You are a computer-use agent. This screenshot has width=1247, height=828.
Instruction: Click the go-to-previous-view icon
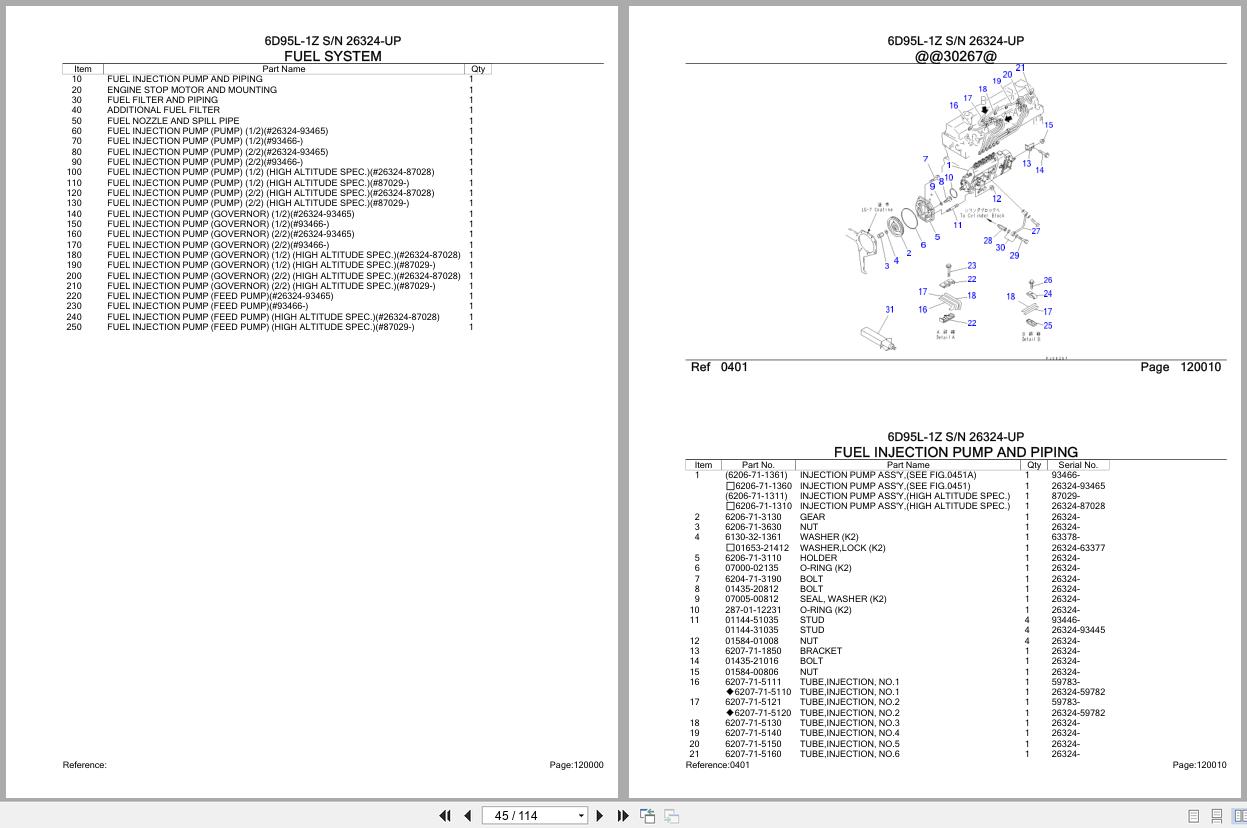[648, 816]
